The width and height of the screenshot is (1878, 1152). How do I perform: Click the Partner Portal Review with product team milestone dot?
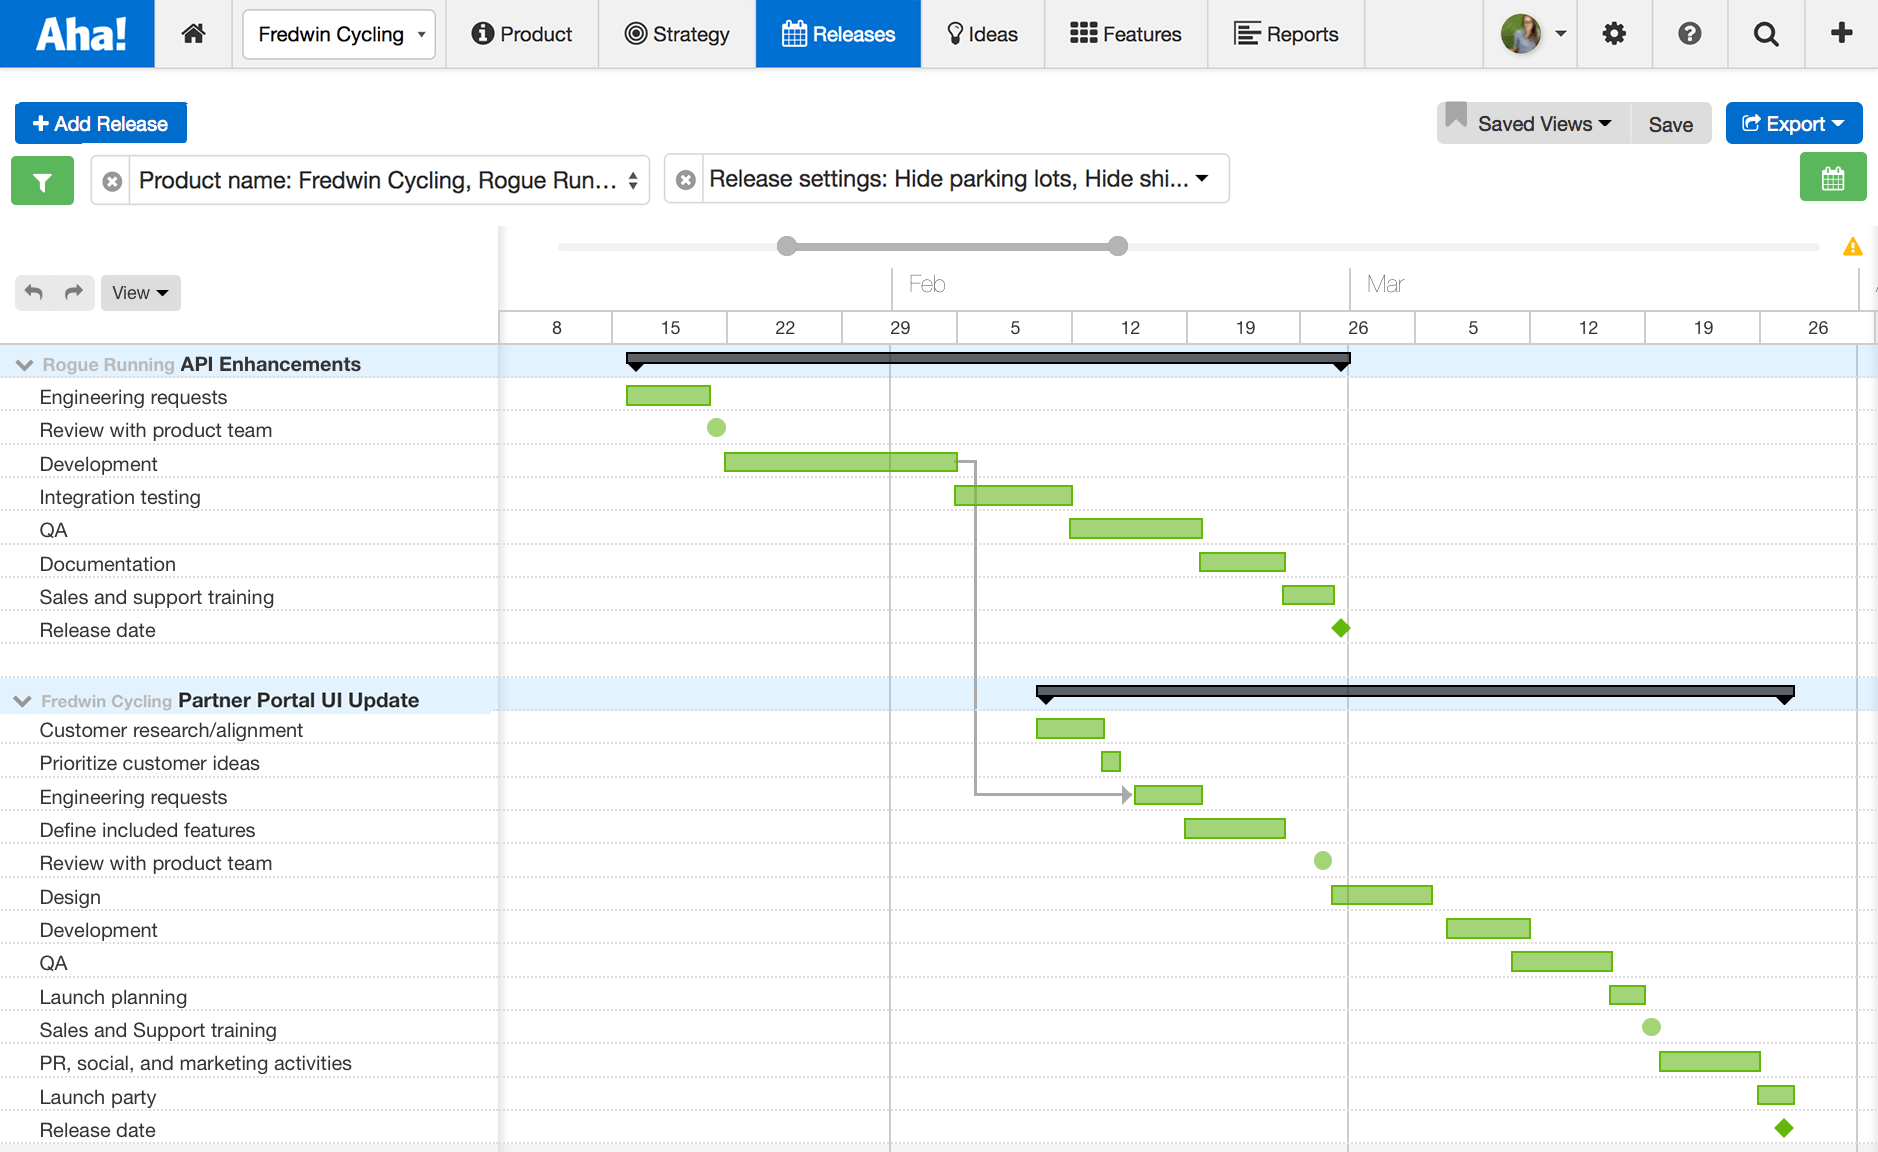pos(1323,860)
